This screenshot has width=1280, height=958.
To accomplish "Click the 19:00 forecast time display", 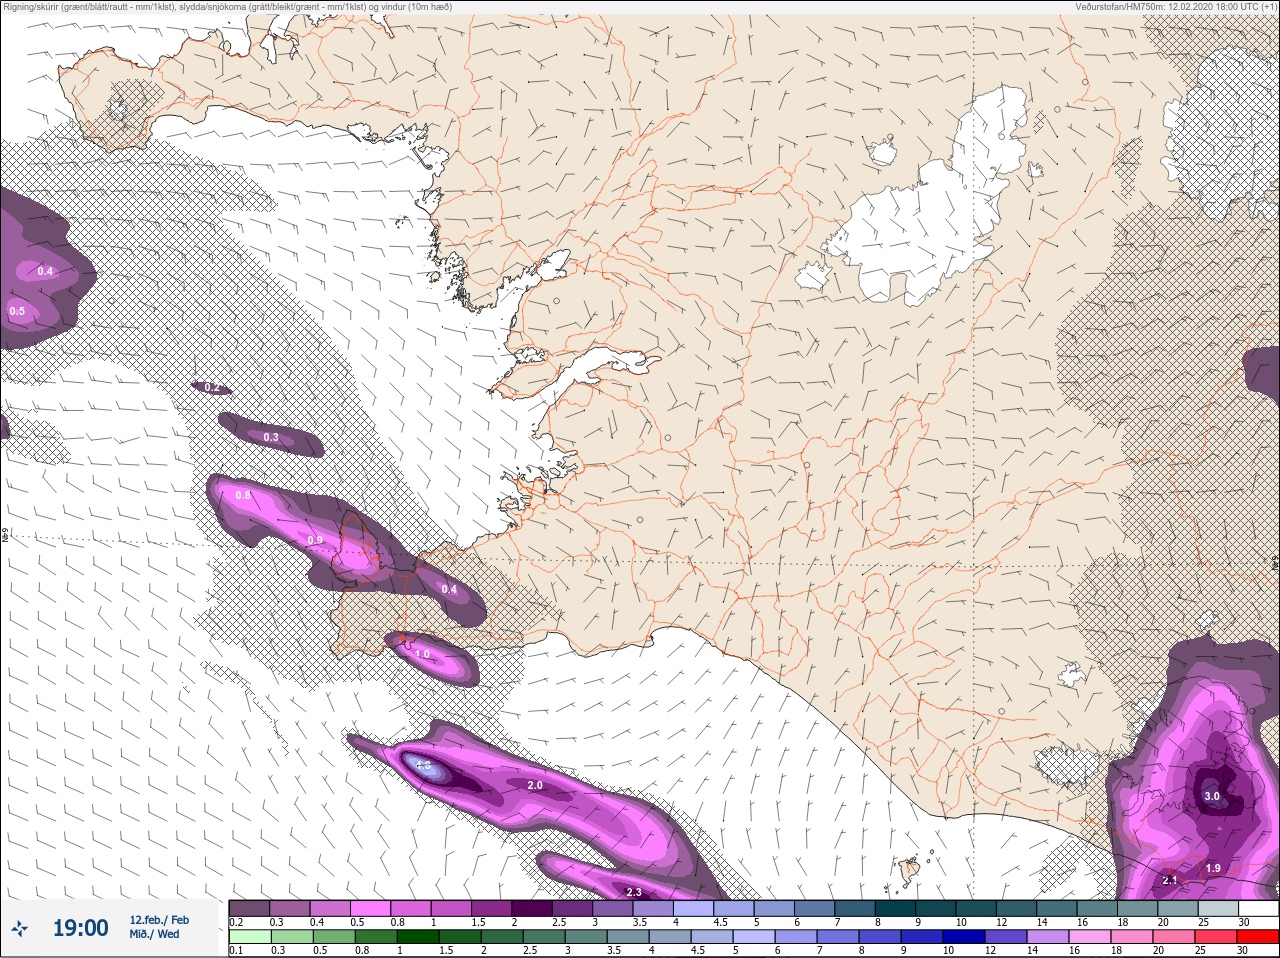I will [80, 928].
